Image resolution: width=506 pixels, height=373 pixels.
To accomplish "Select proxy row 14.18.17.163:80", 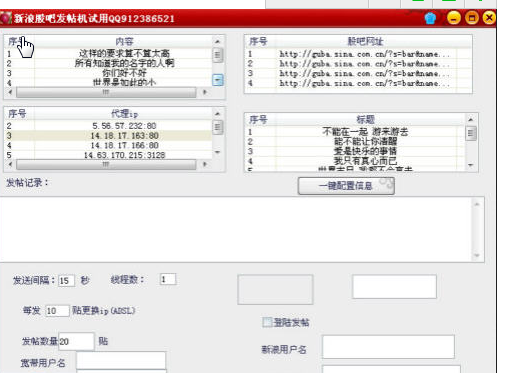I will [108, 135].
